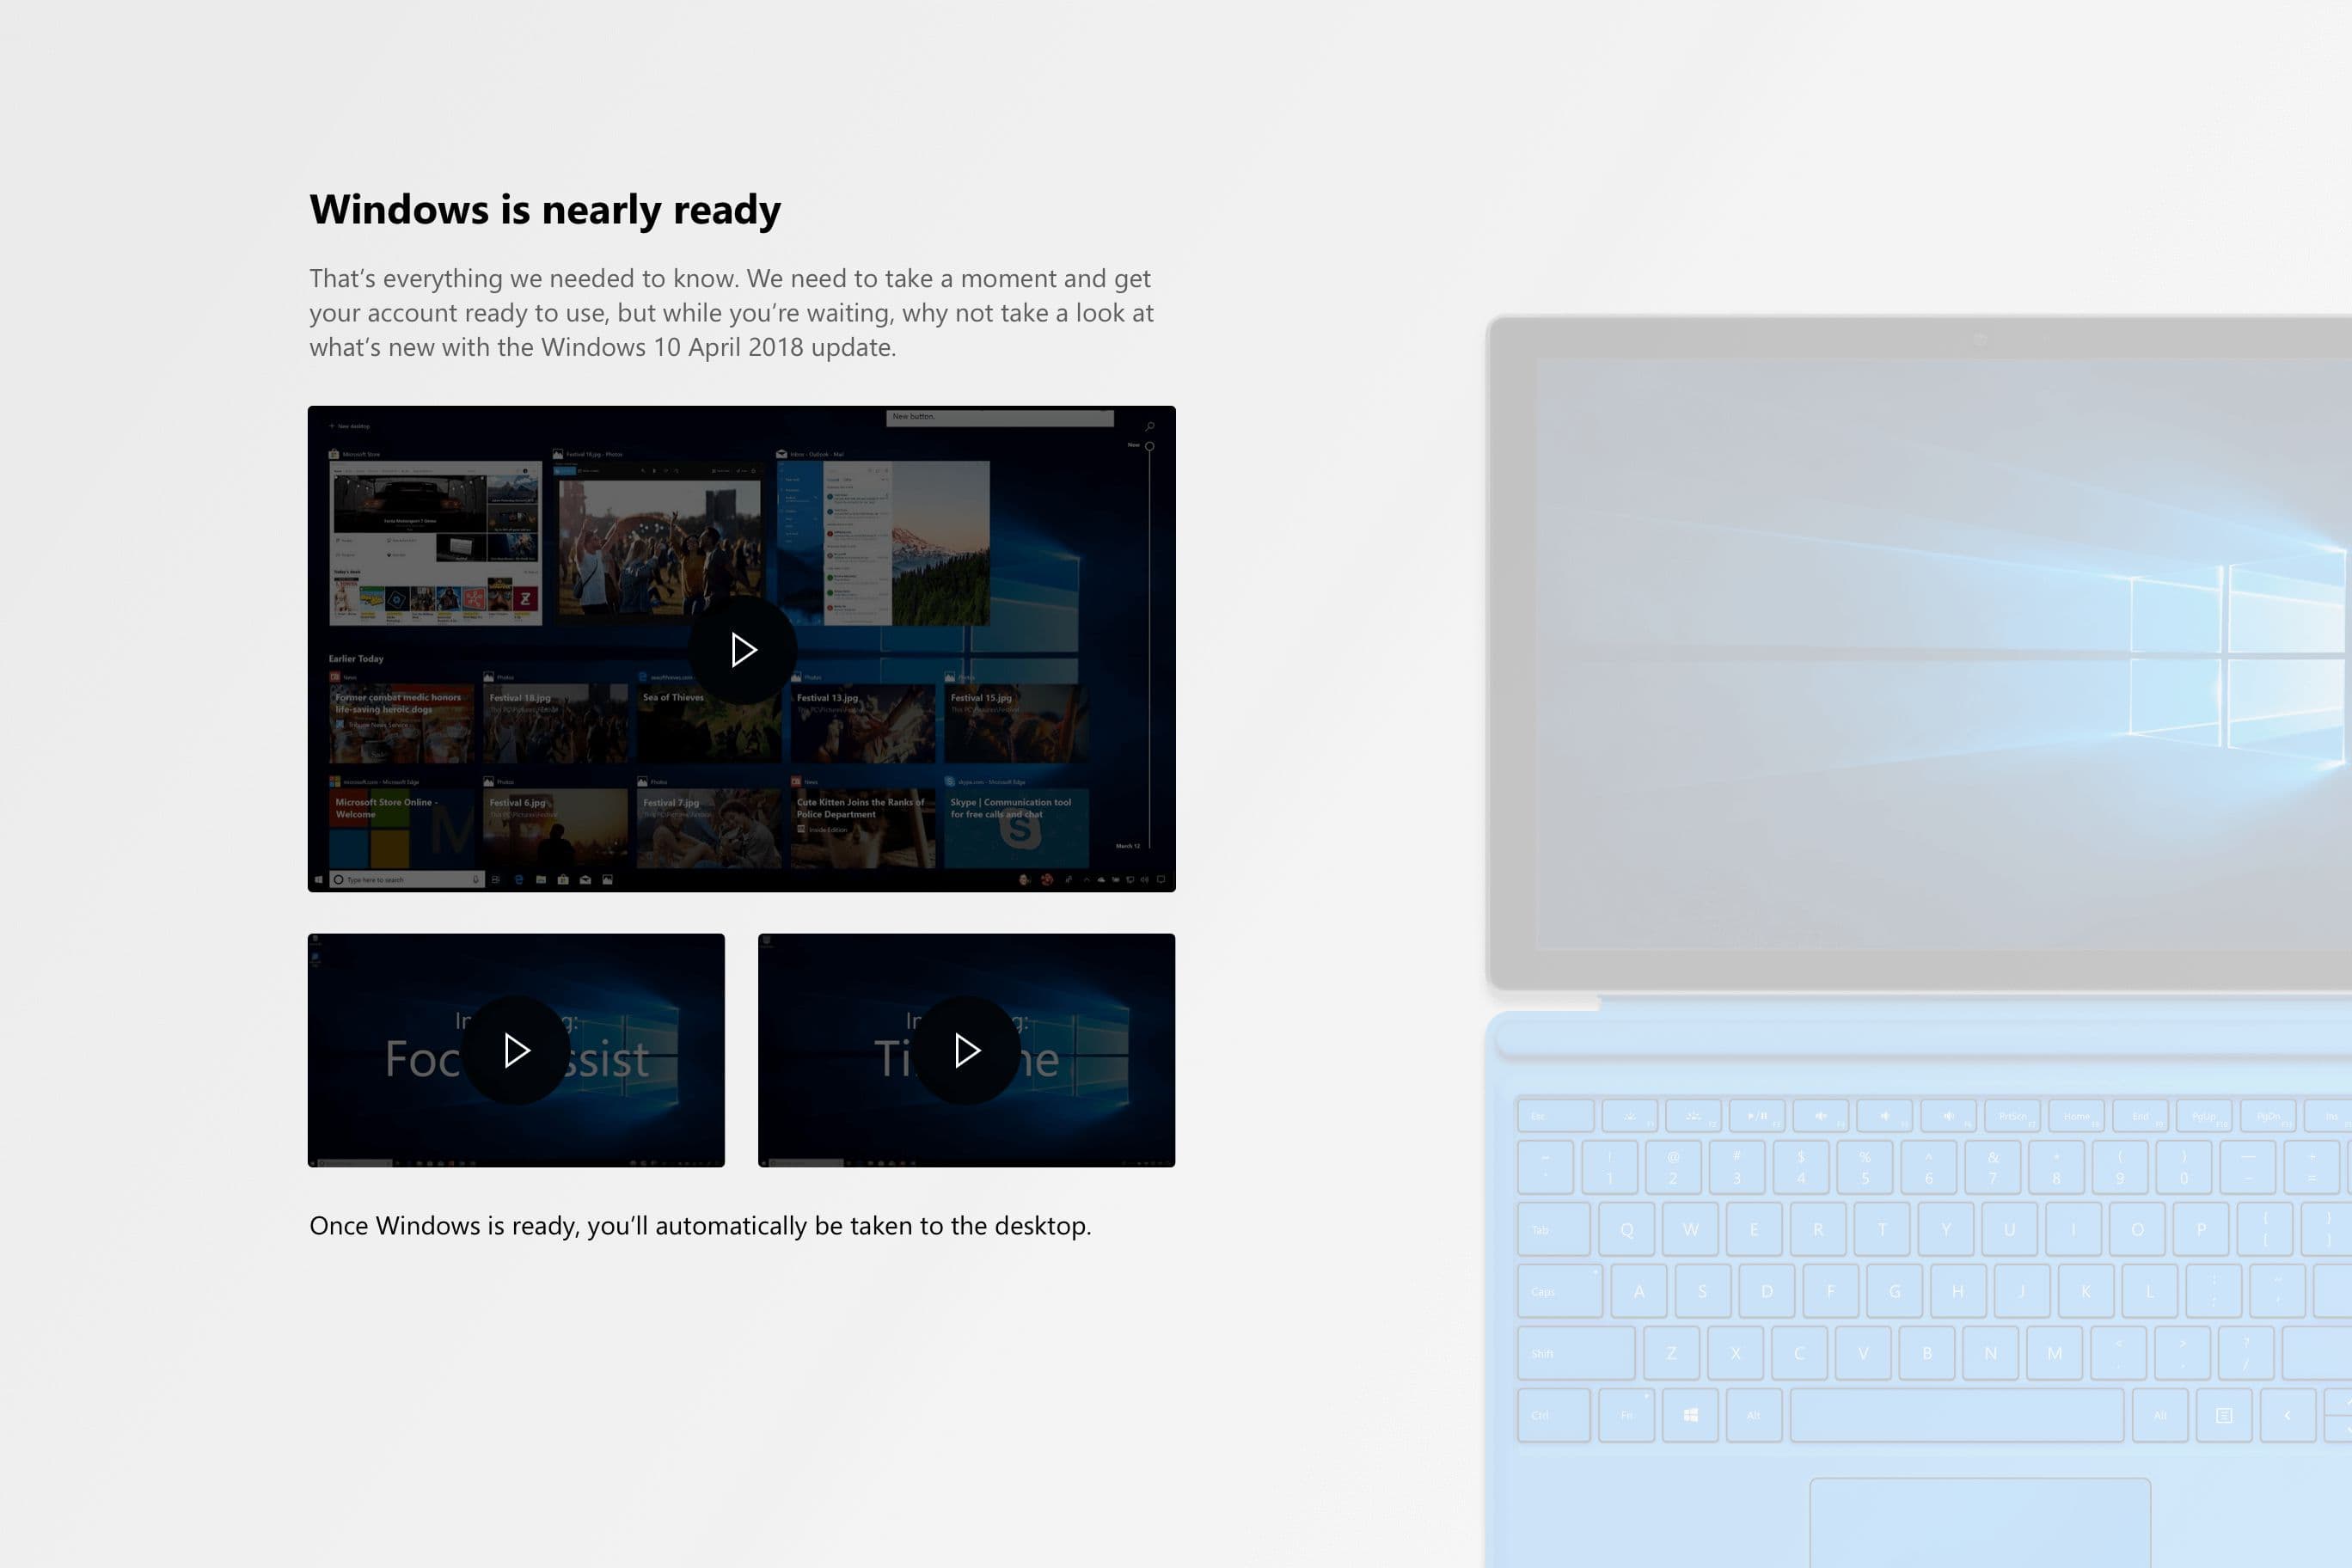Open the Edge icon in preview taskbar
The height and width of the screenshot is (1568, 2352).
pos(518,880)
